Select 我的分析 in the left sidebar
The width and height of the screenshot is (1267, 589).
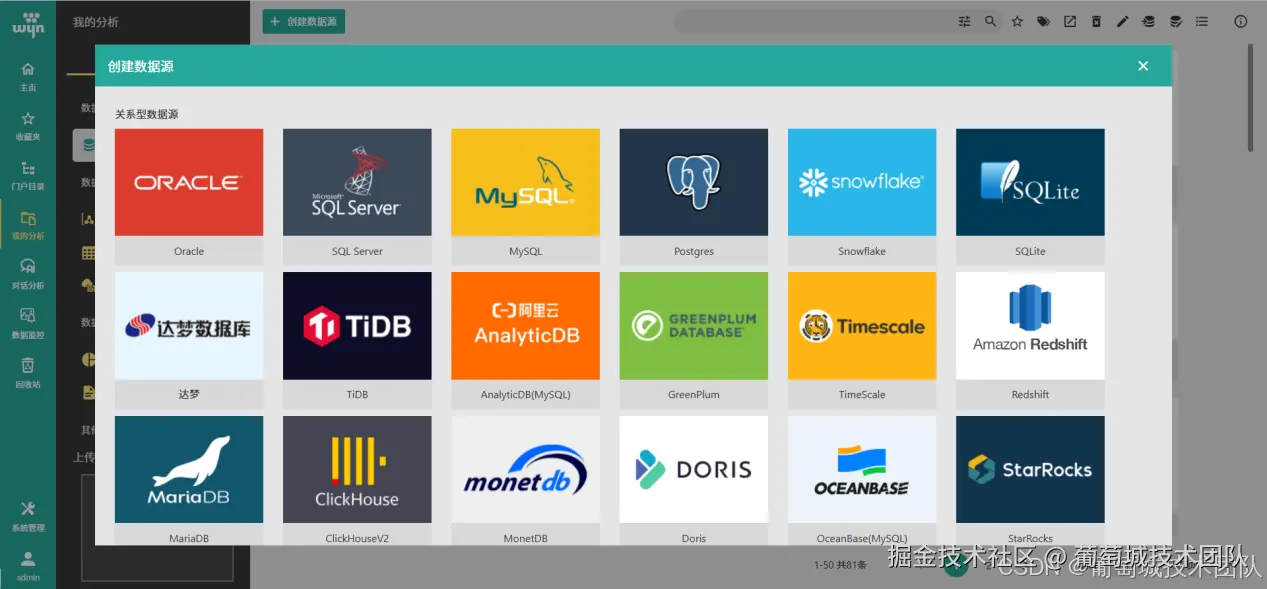click(28, 226)
